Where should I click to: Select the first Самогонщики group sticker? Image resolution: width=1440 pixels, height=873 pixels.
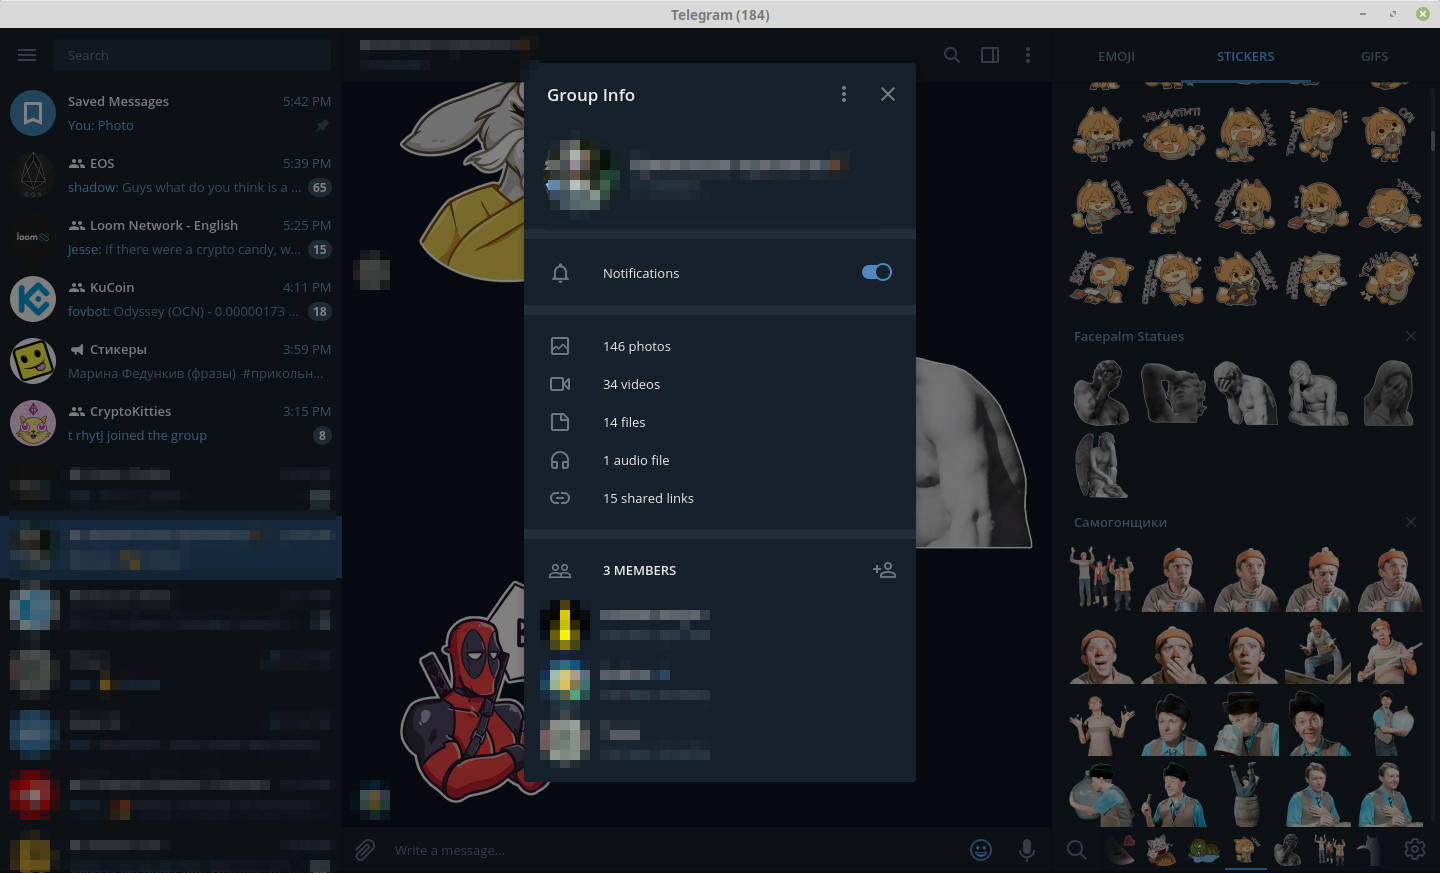[1101, 578]
